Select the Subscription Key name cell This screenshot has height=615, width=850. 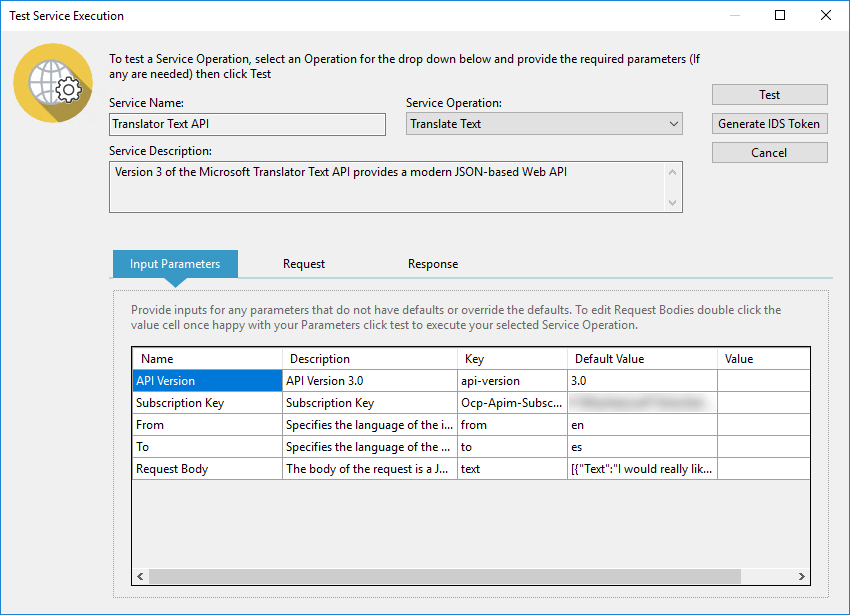[x=207, y=403]
